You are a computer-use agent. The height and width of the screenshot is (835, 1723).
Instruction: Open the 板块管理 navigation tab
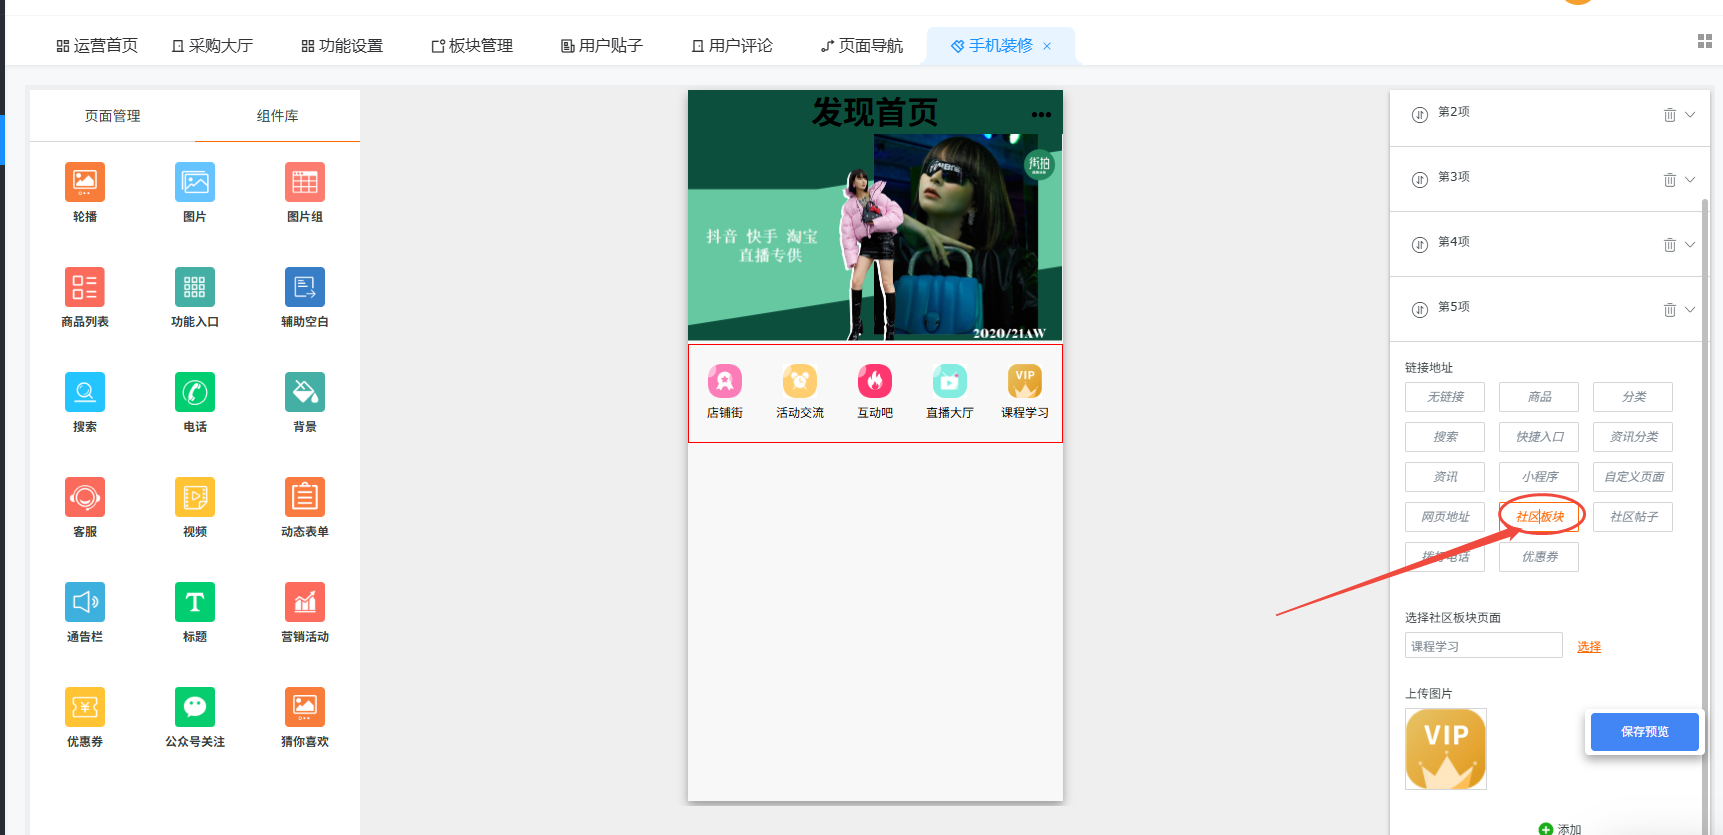tap(472, 46)
